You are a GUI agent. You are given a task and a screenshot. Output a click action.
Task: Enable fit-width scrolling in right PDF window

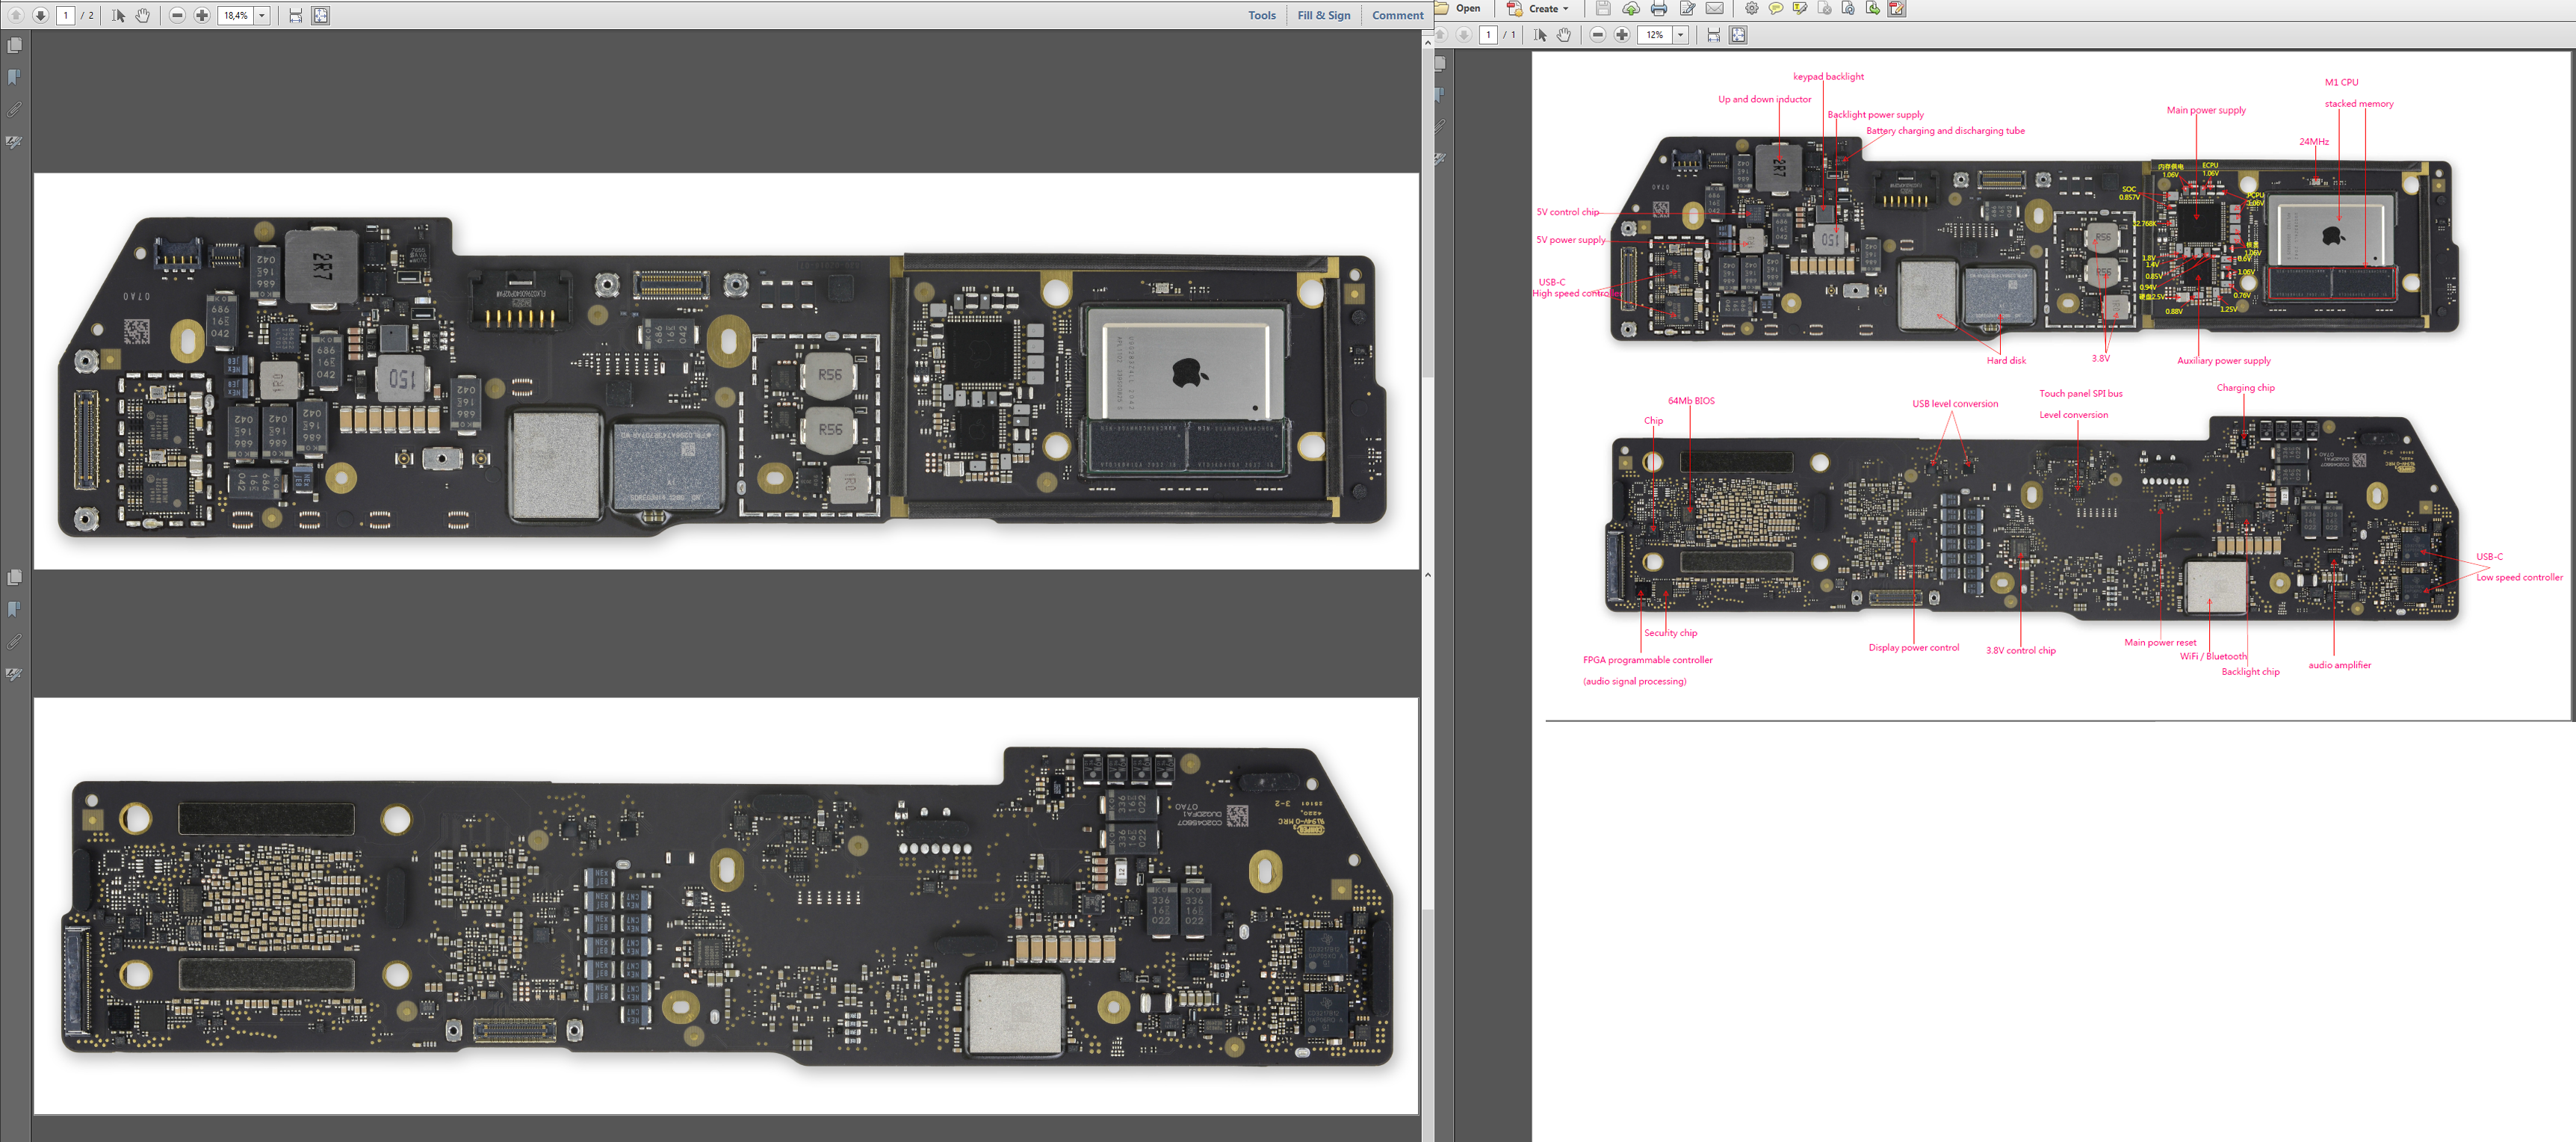point(1713,35)
